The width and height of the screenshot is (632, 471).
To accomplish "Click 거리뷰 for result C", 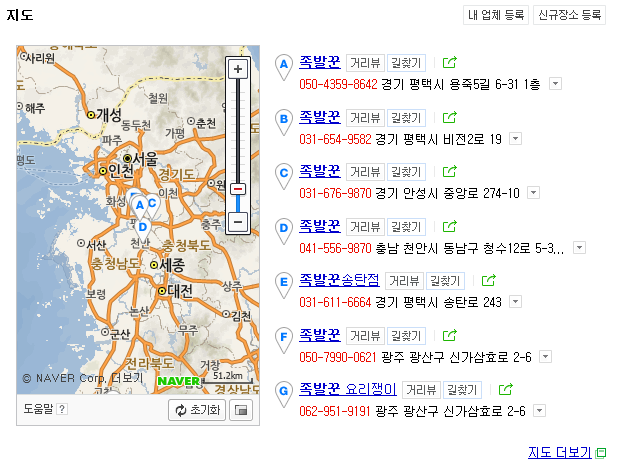I will point(365,172).
